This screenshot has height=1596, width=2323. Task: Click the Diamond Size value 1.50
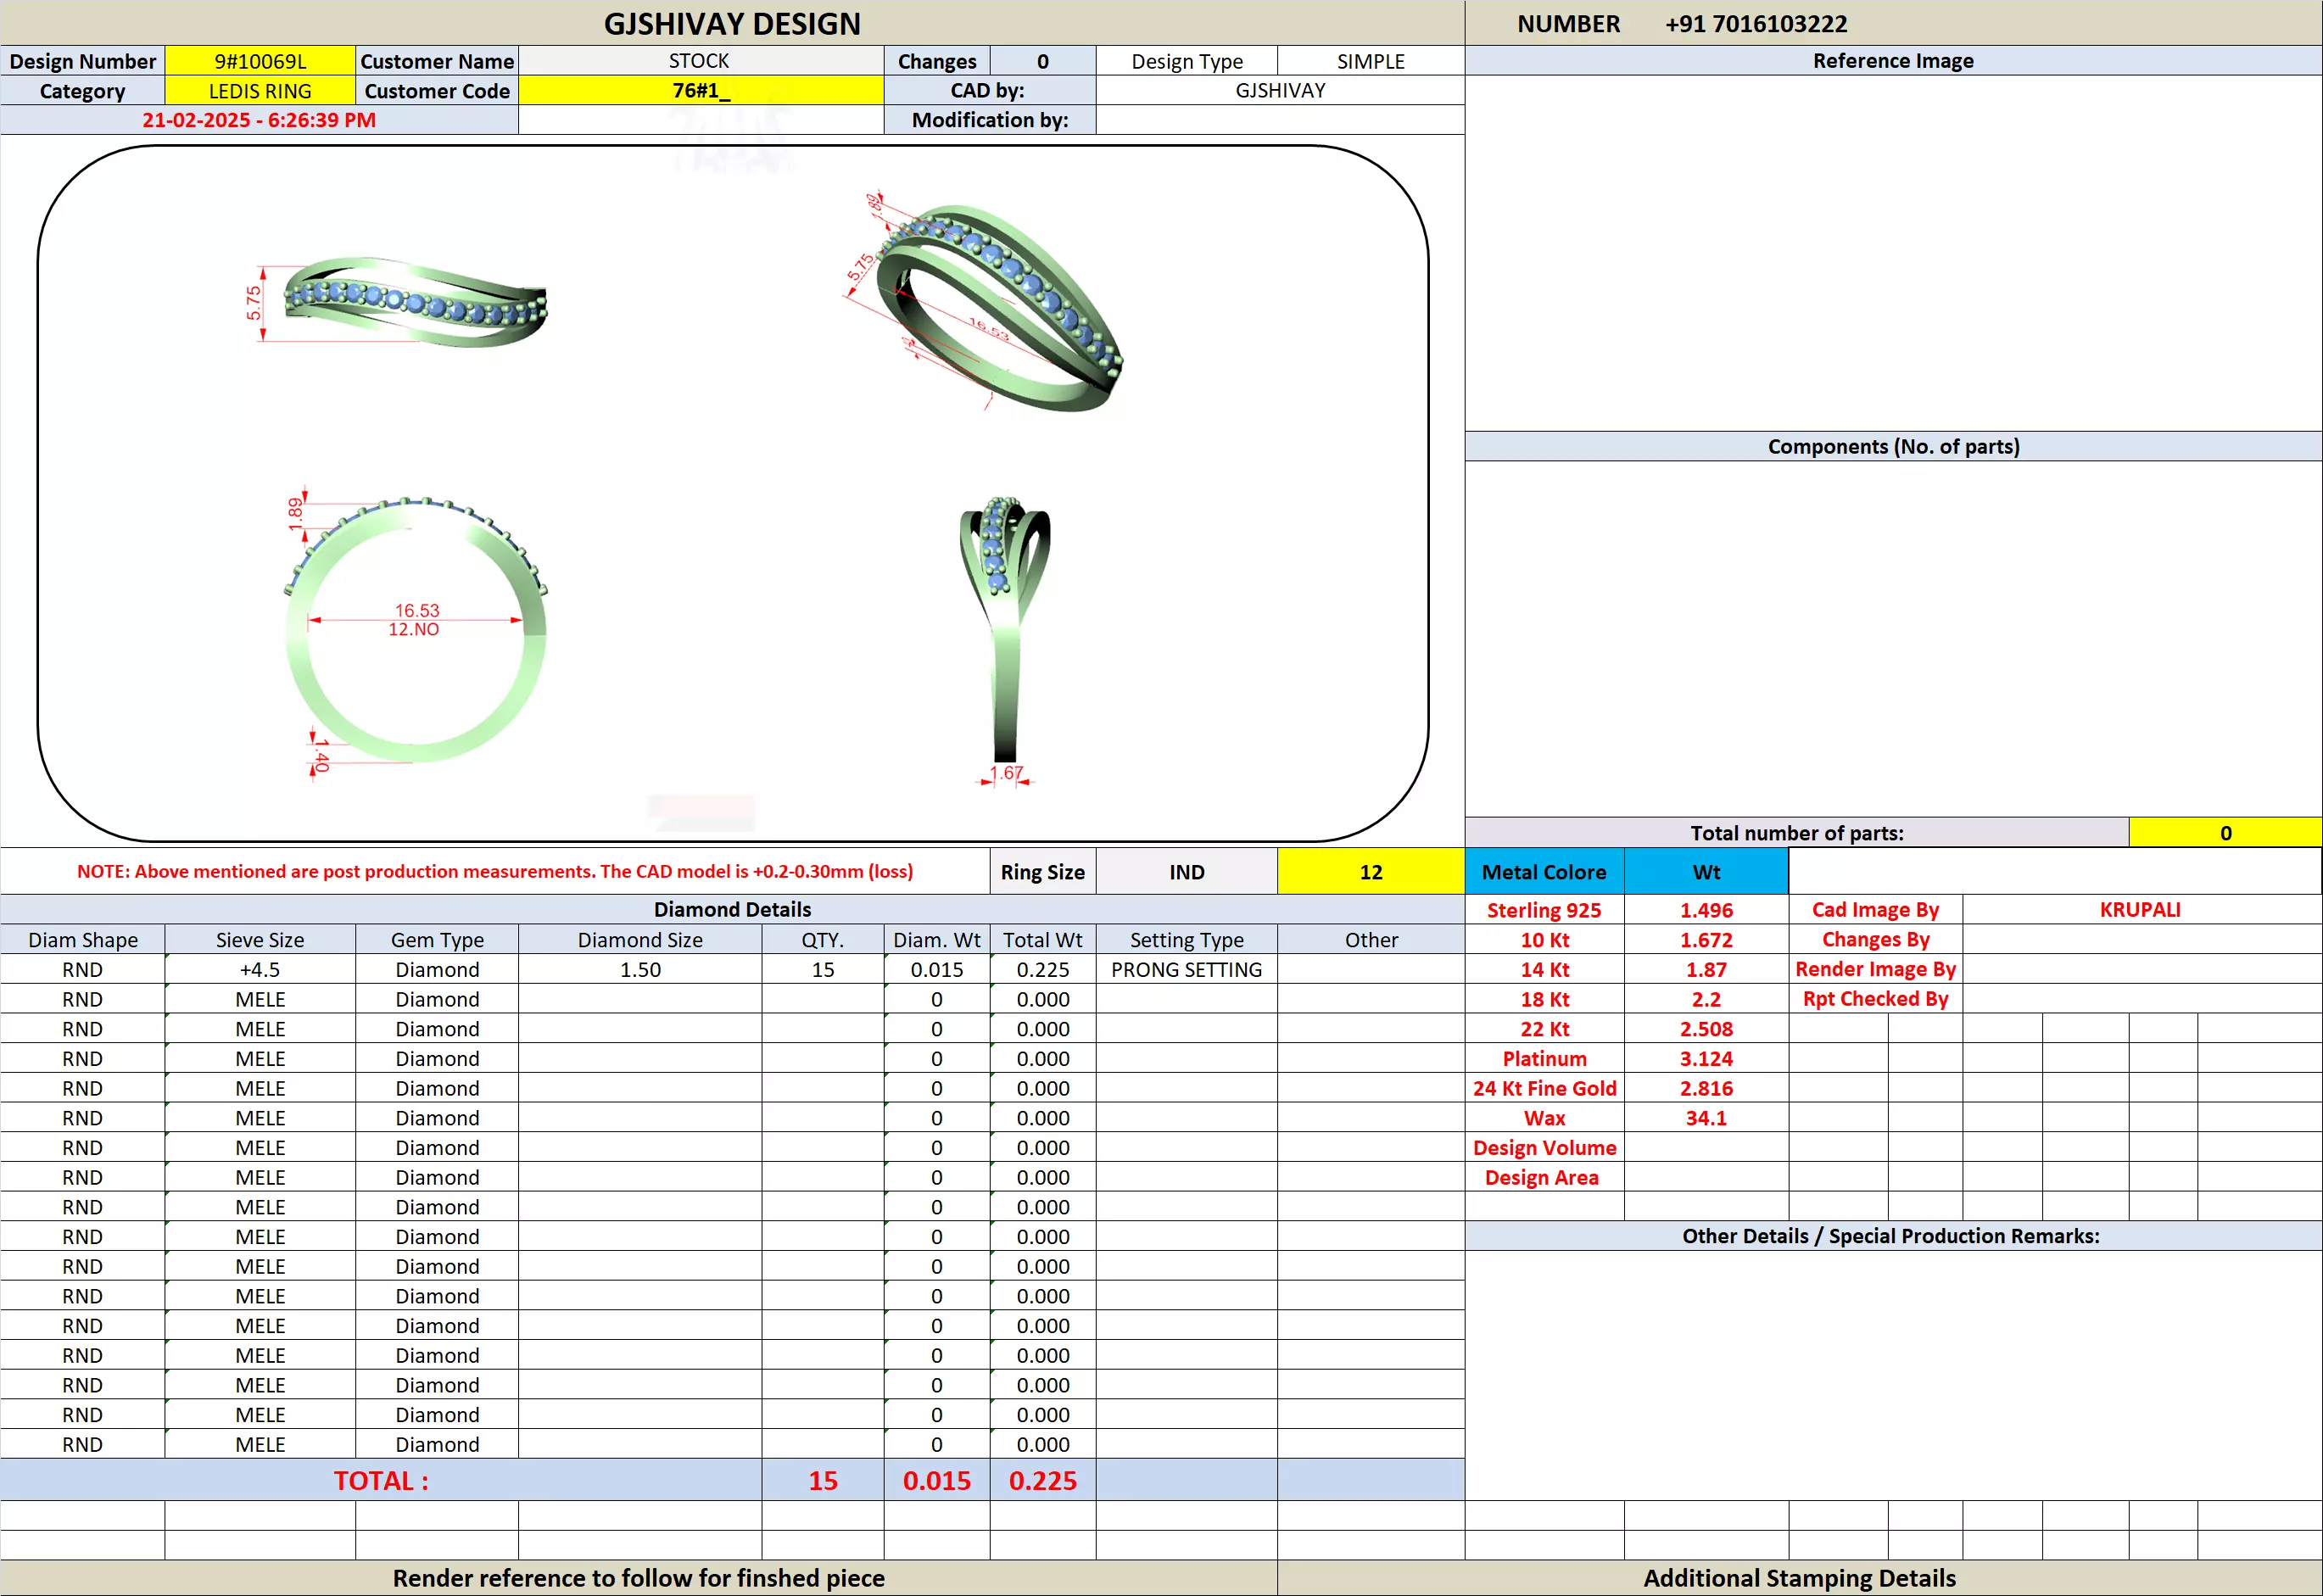[x=640, y=970]
